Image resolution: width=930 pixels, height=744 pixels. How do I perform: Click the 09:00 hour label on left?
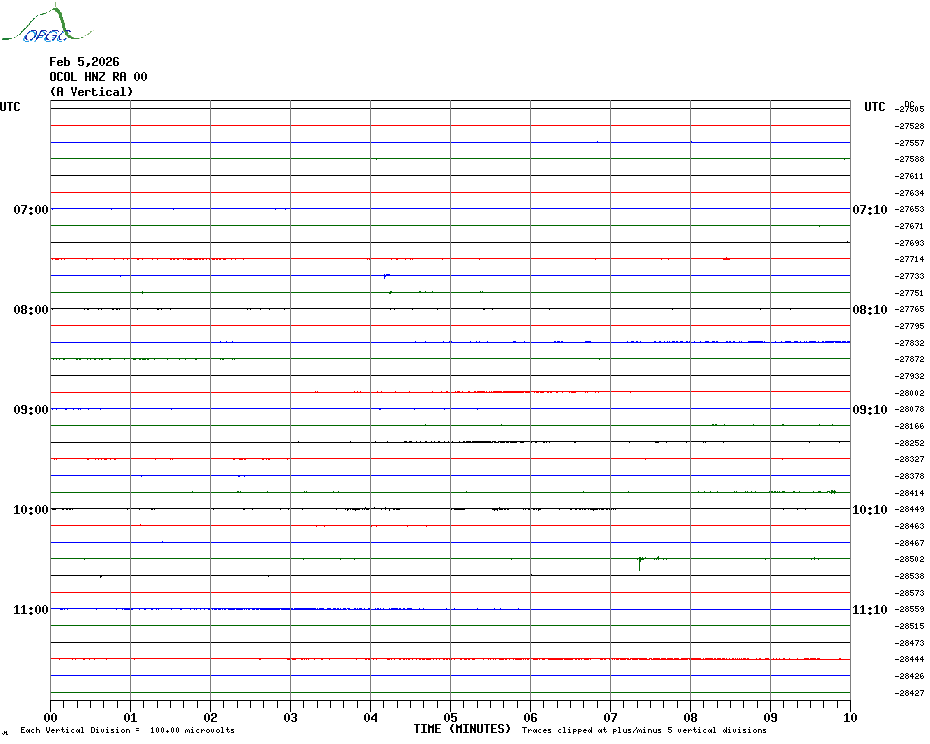coord(31,410)
